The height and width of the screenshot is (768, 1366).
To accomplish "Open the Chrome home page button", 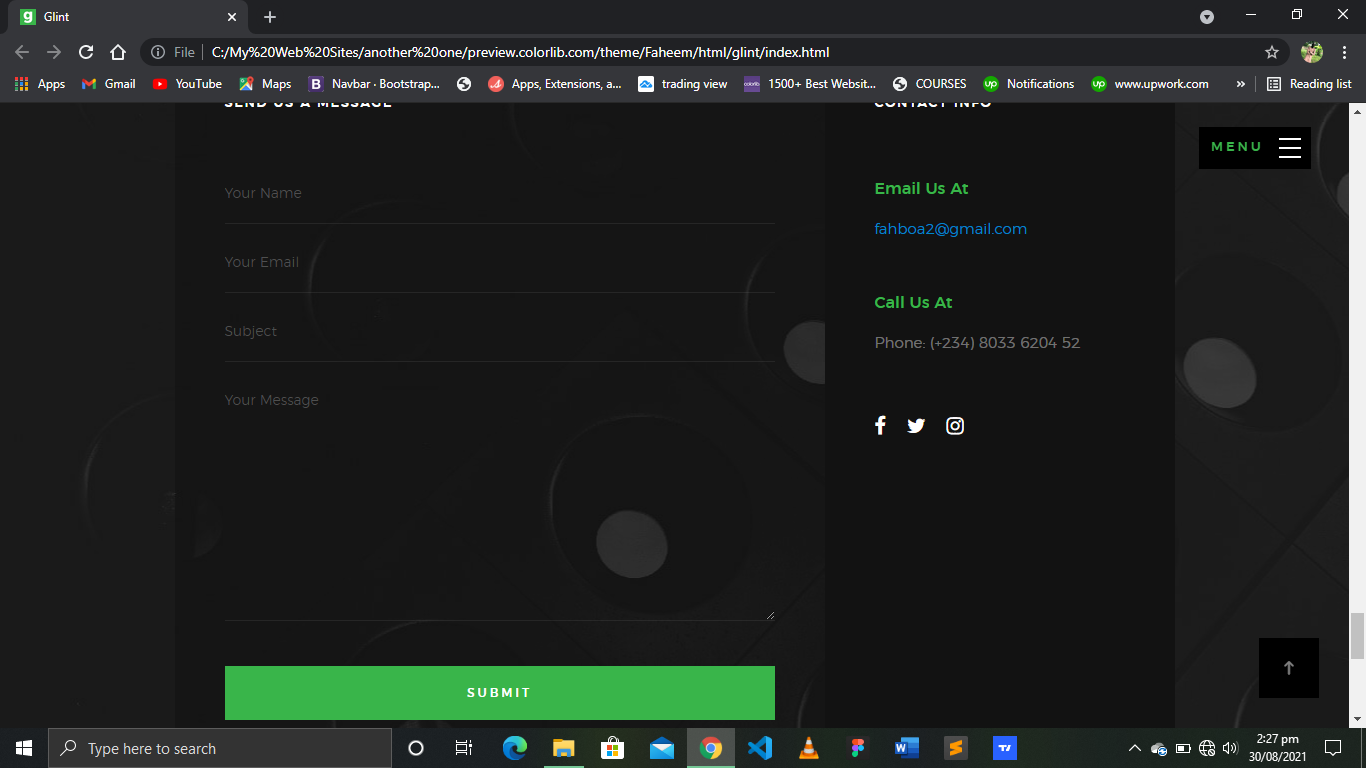I will [x=118, y=52].
